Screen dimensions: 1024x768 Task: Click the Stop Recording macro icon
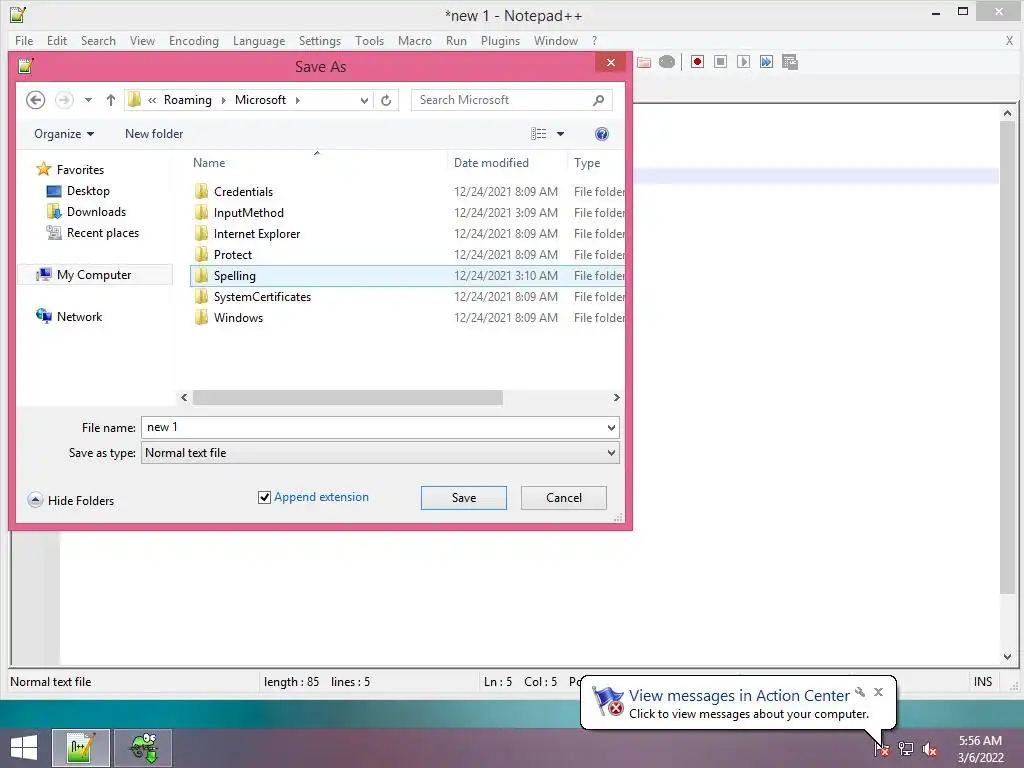(720, 62)
